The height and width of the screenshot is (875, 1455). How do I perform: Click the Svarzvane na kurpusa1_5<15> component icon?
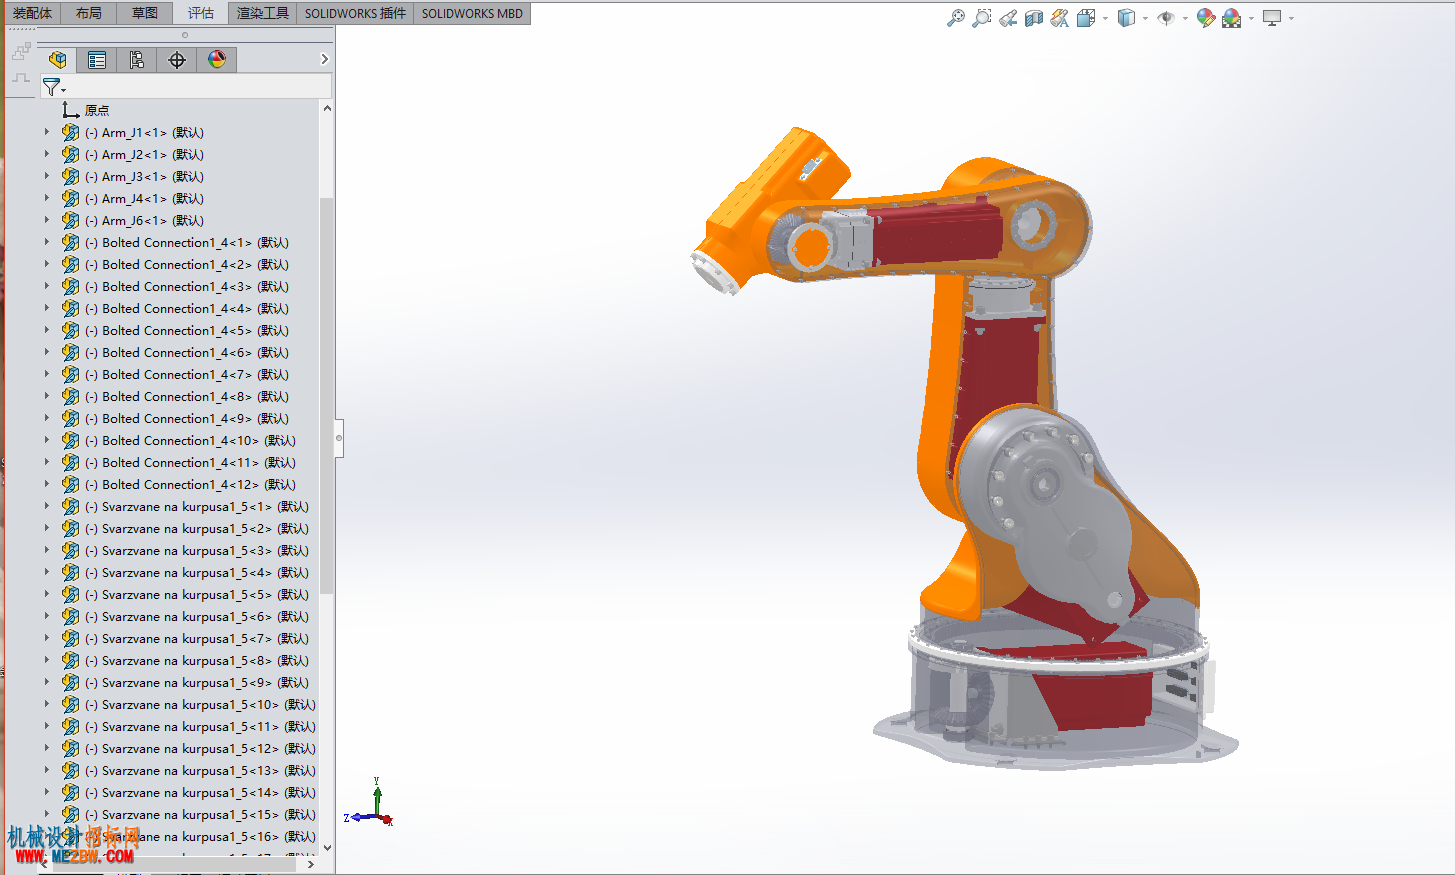pyautogui.click(x=71, y=814)
